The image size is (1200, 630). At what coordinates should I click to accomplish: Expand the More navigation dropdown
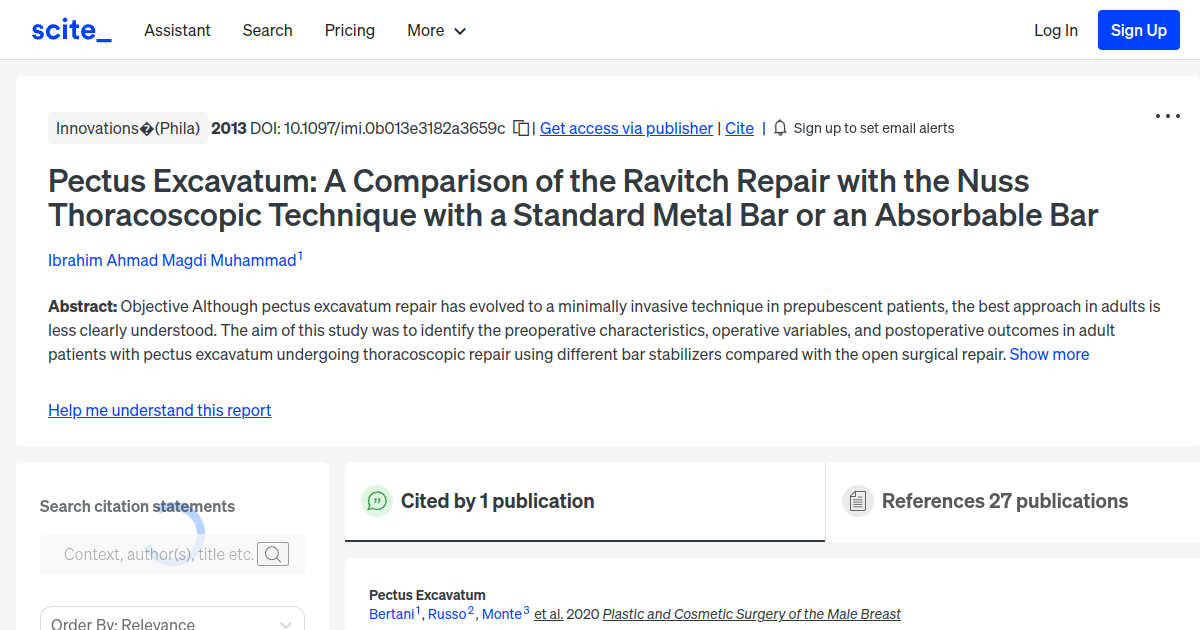click(436, 30)
